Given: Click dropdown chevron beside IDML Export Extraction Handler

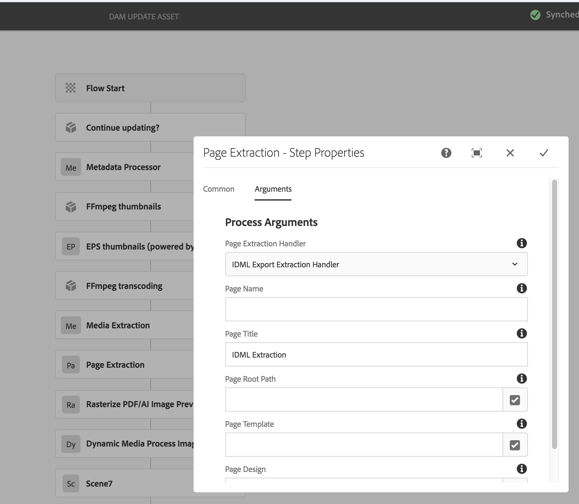Looking at the screenshot, I should coord(515,264).
